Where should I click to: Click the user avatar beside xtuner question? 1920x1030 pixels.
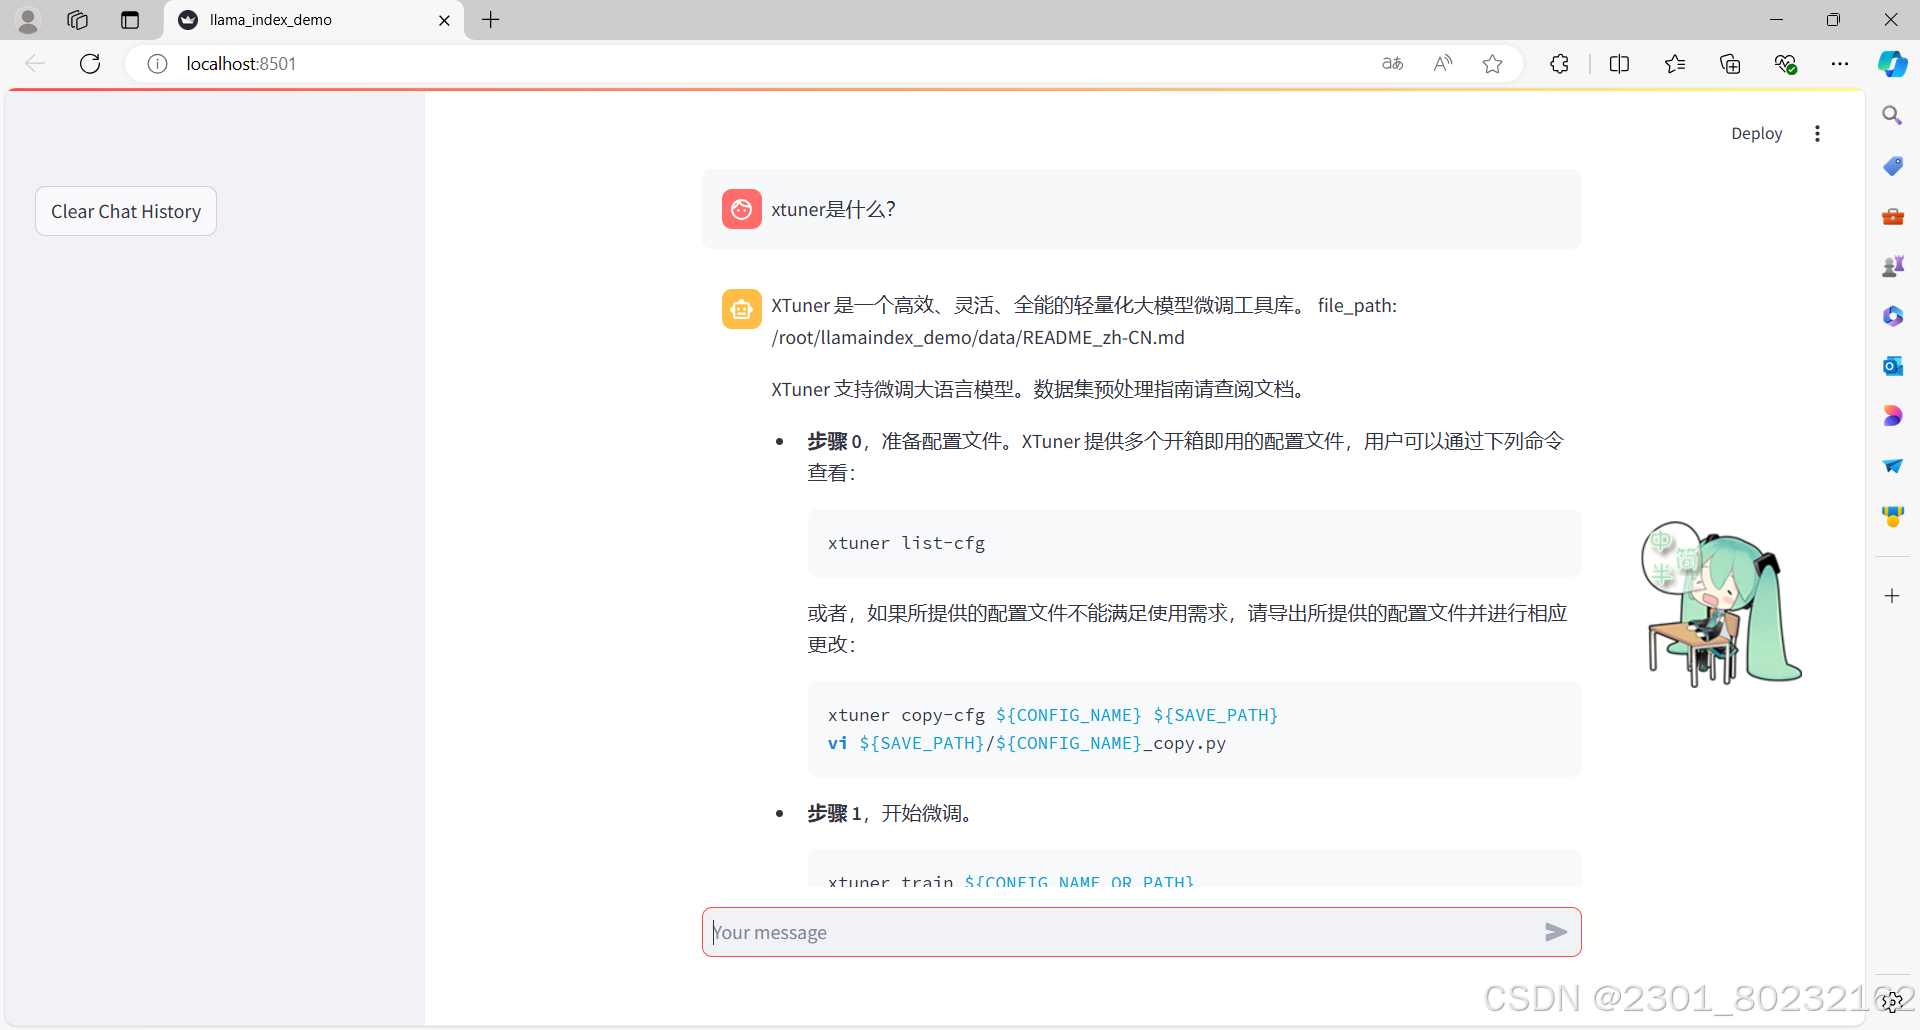click(741, 209)
